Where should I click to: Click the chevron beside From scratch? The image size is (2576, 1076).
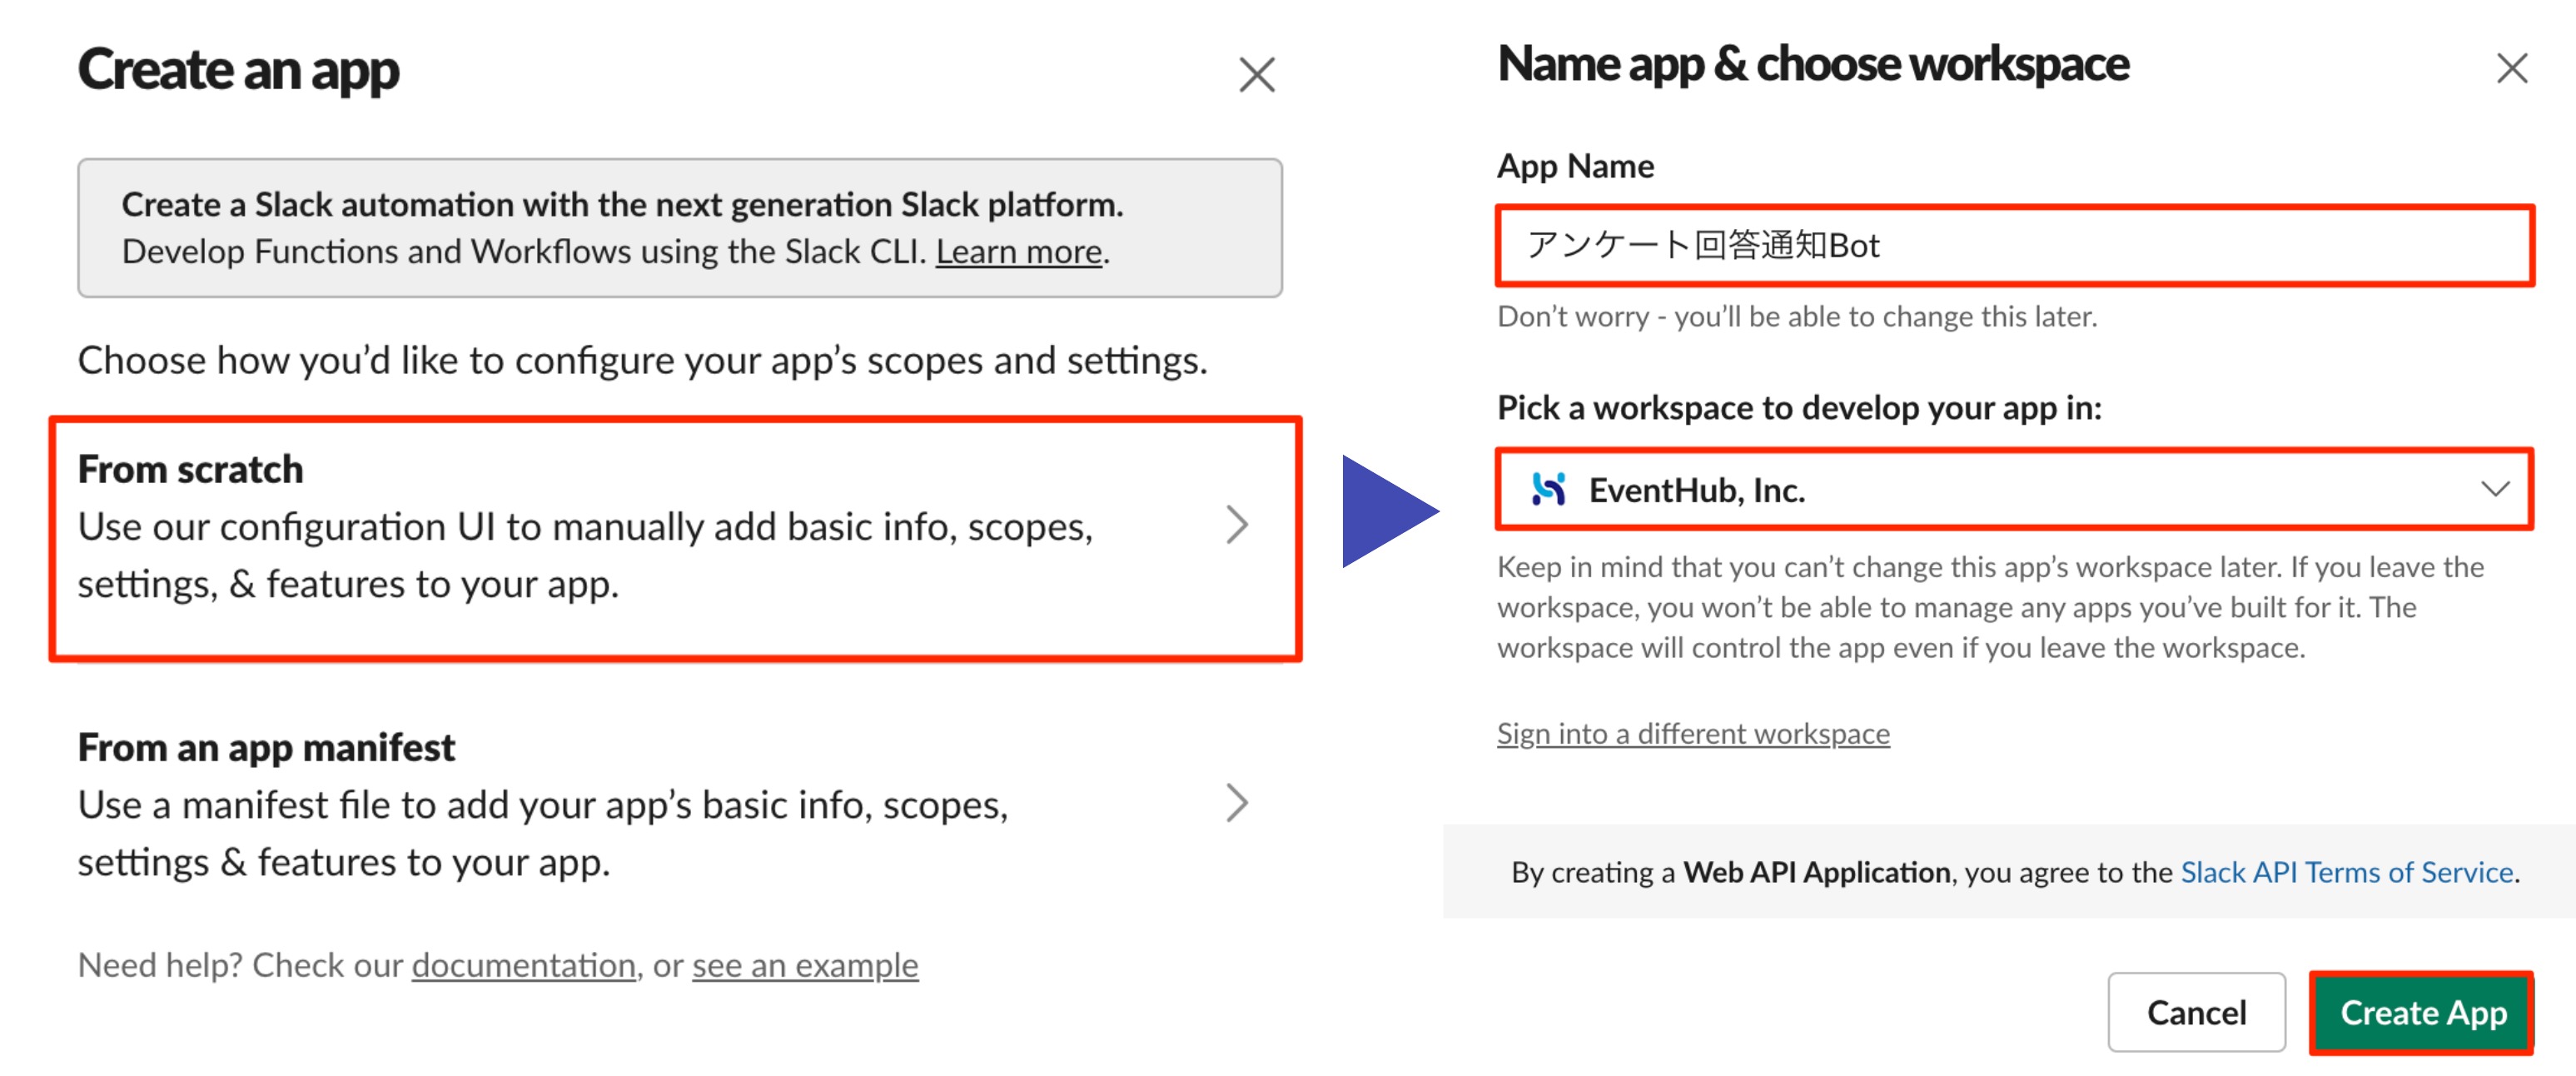pos(1237,524)
